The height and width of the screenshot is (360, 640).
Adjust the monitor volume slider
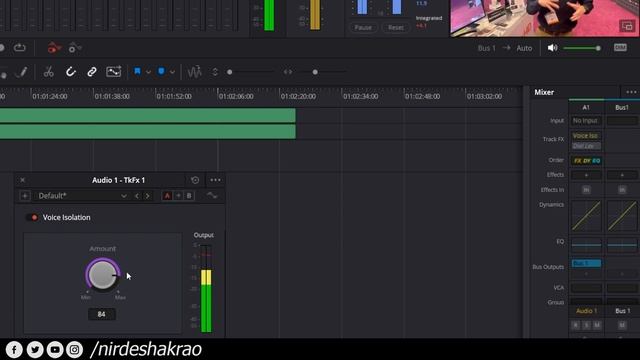point(582,48)
